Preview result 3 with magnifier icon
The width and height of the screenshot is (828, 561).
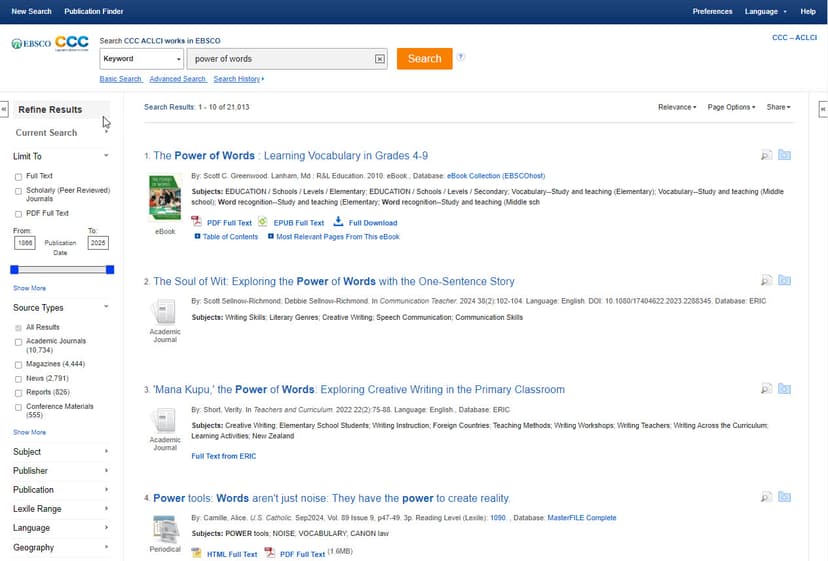[766, 389]
